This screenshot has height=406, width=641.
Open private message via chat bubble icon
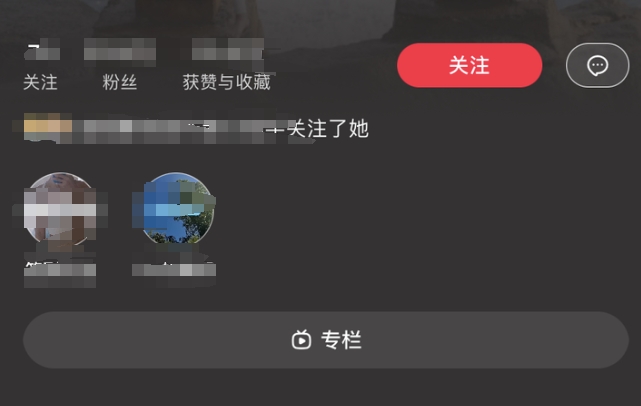(x=597, y=65)
